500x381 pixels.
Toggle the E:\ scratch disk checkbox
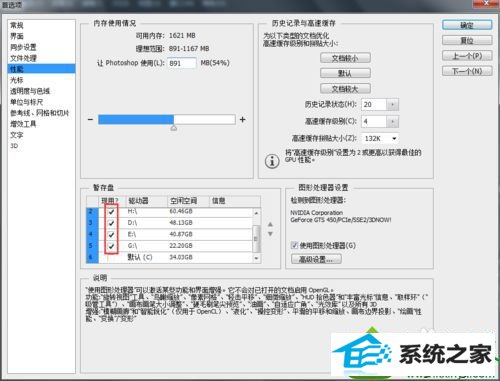coord(111,235)
